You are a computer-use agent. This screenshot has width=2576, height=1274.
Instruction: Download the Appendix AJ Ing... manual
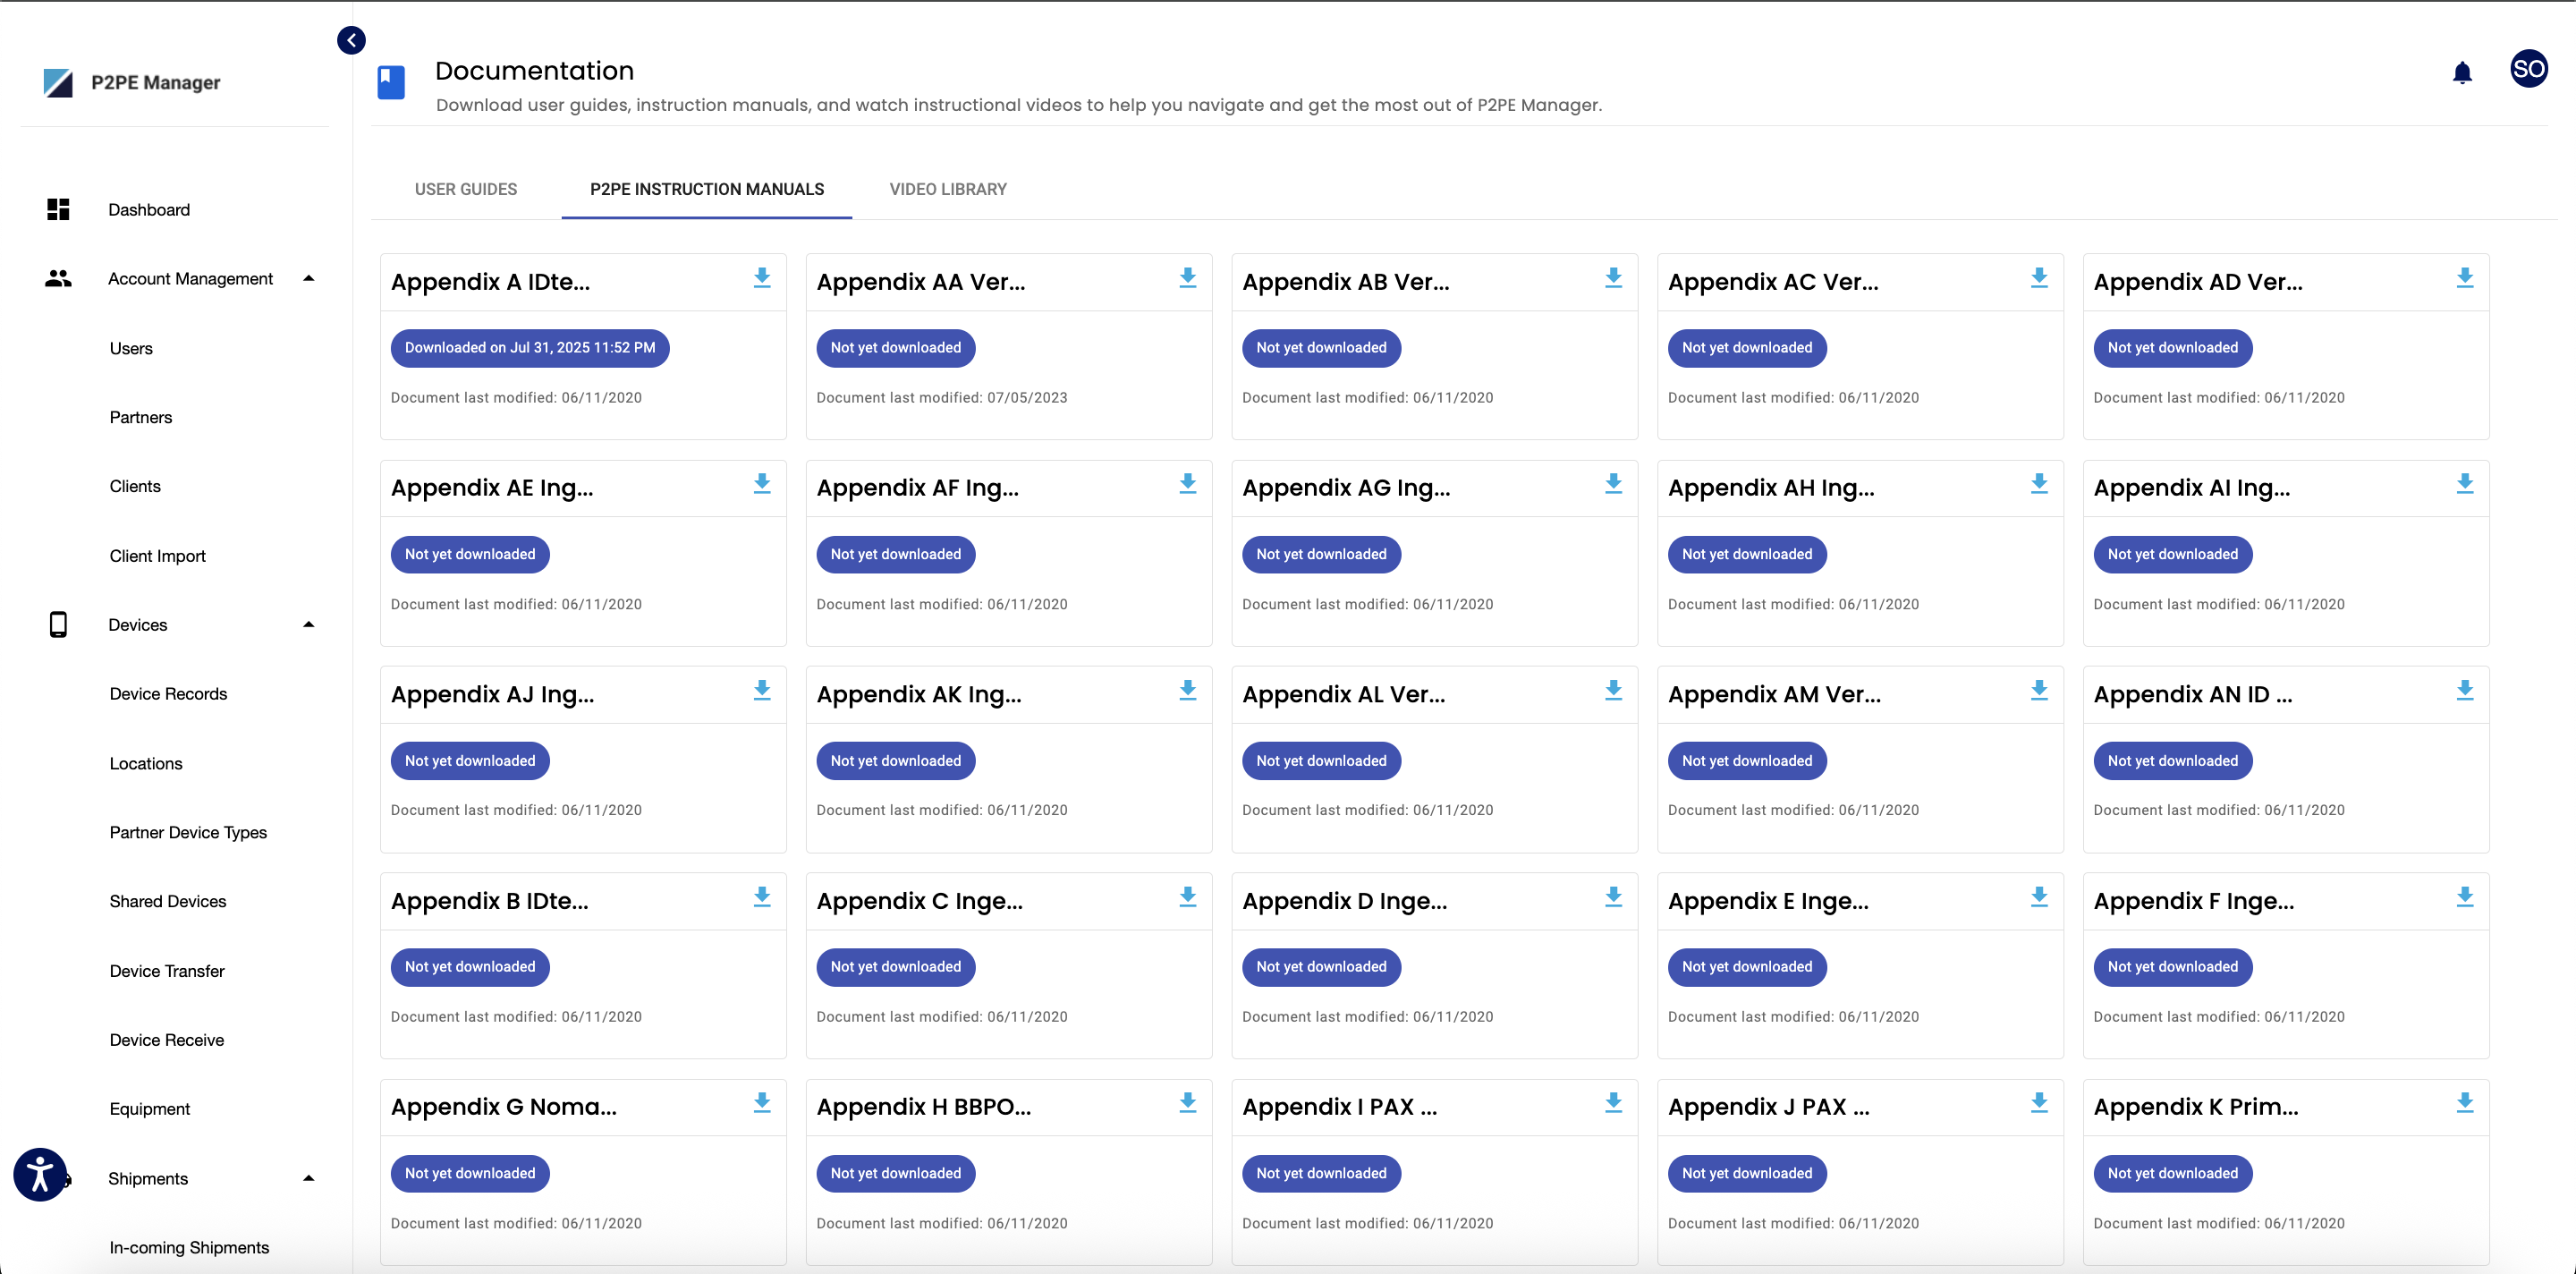point(762,690)
